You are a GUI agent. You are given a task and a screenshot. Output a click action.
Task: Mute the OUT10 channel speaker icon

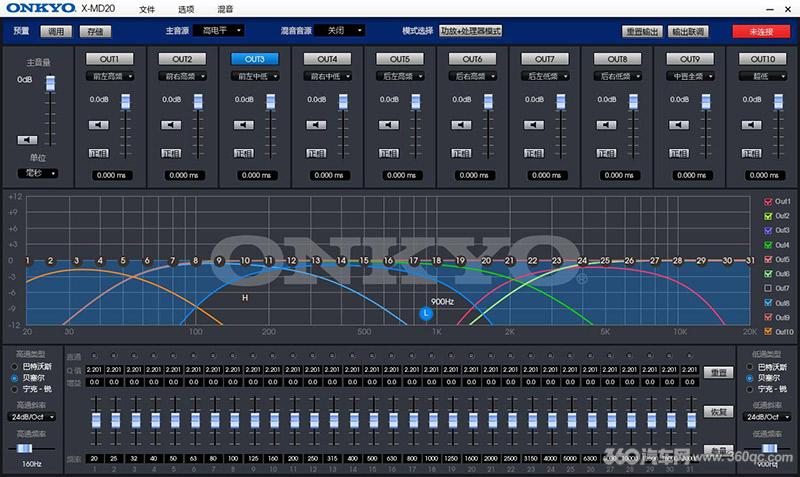click(x=751, y=125)
